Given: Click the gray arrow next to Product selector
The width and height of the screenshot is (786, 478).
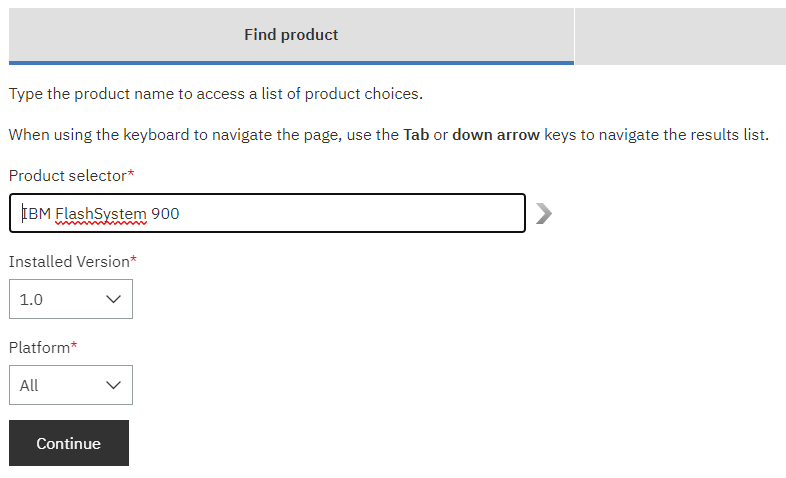Looking at the screenshot, I should (544, 213).
